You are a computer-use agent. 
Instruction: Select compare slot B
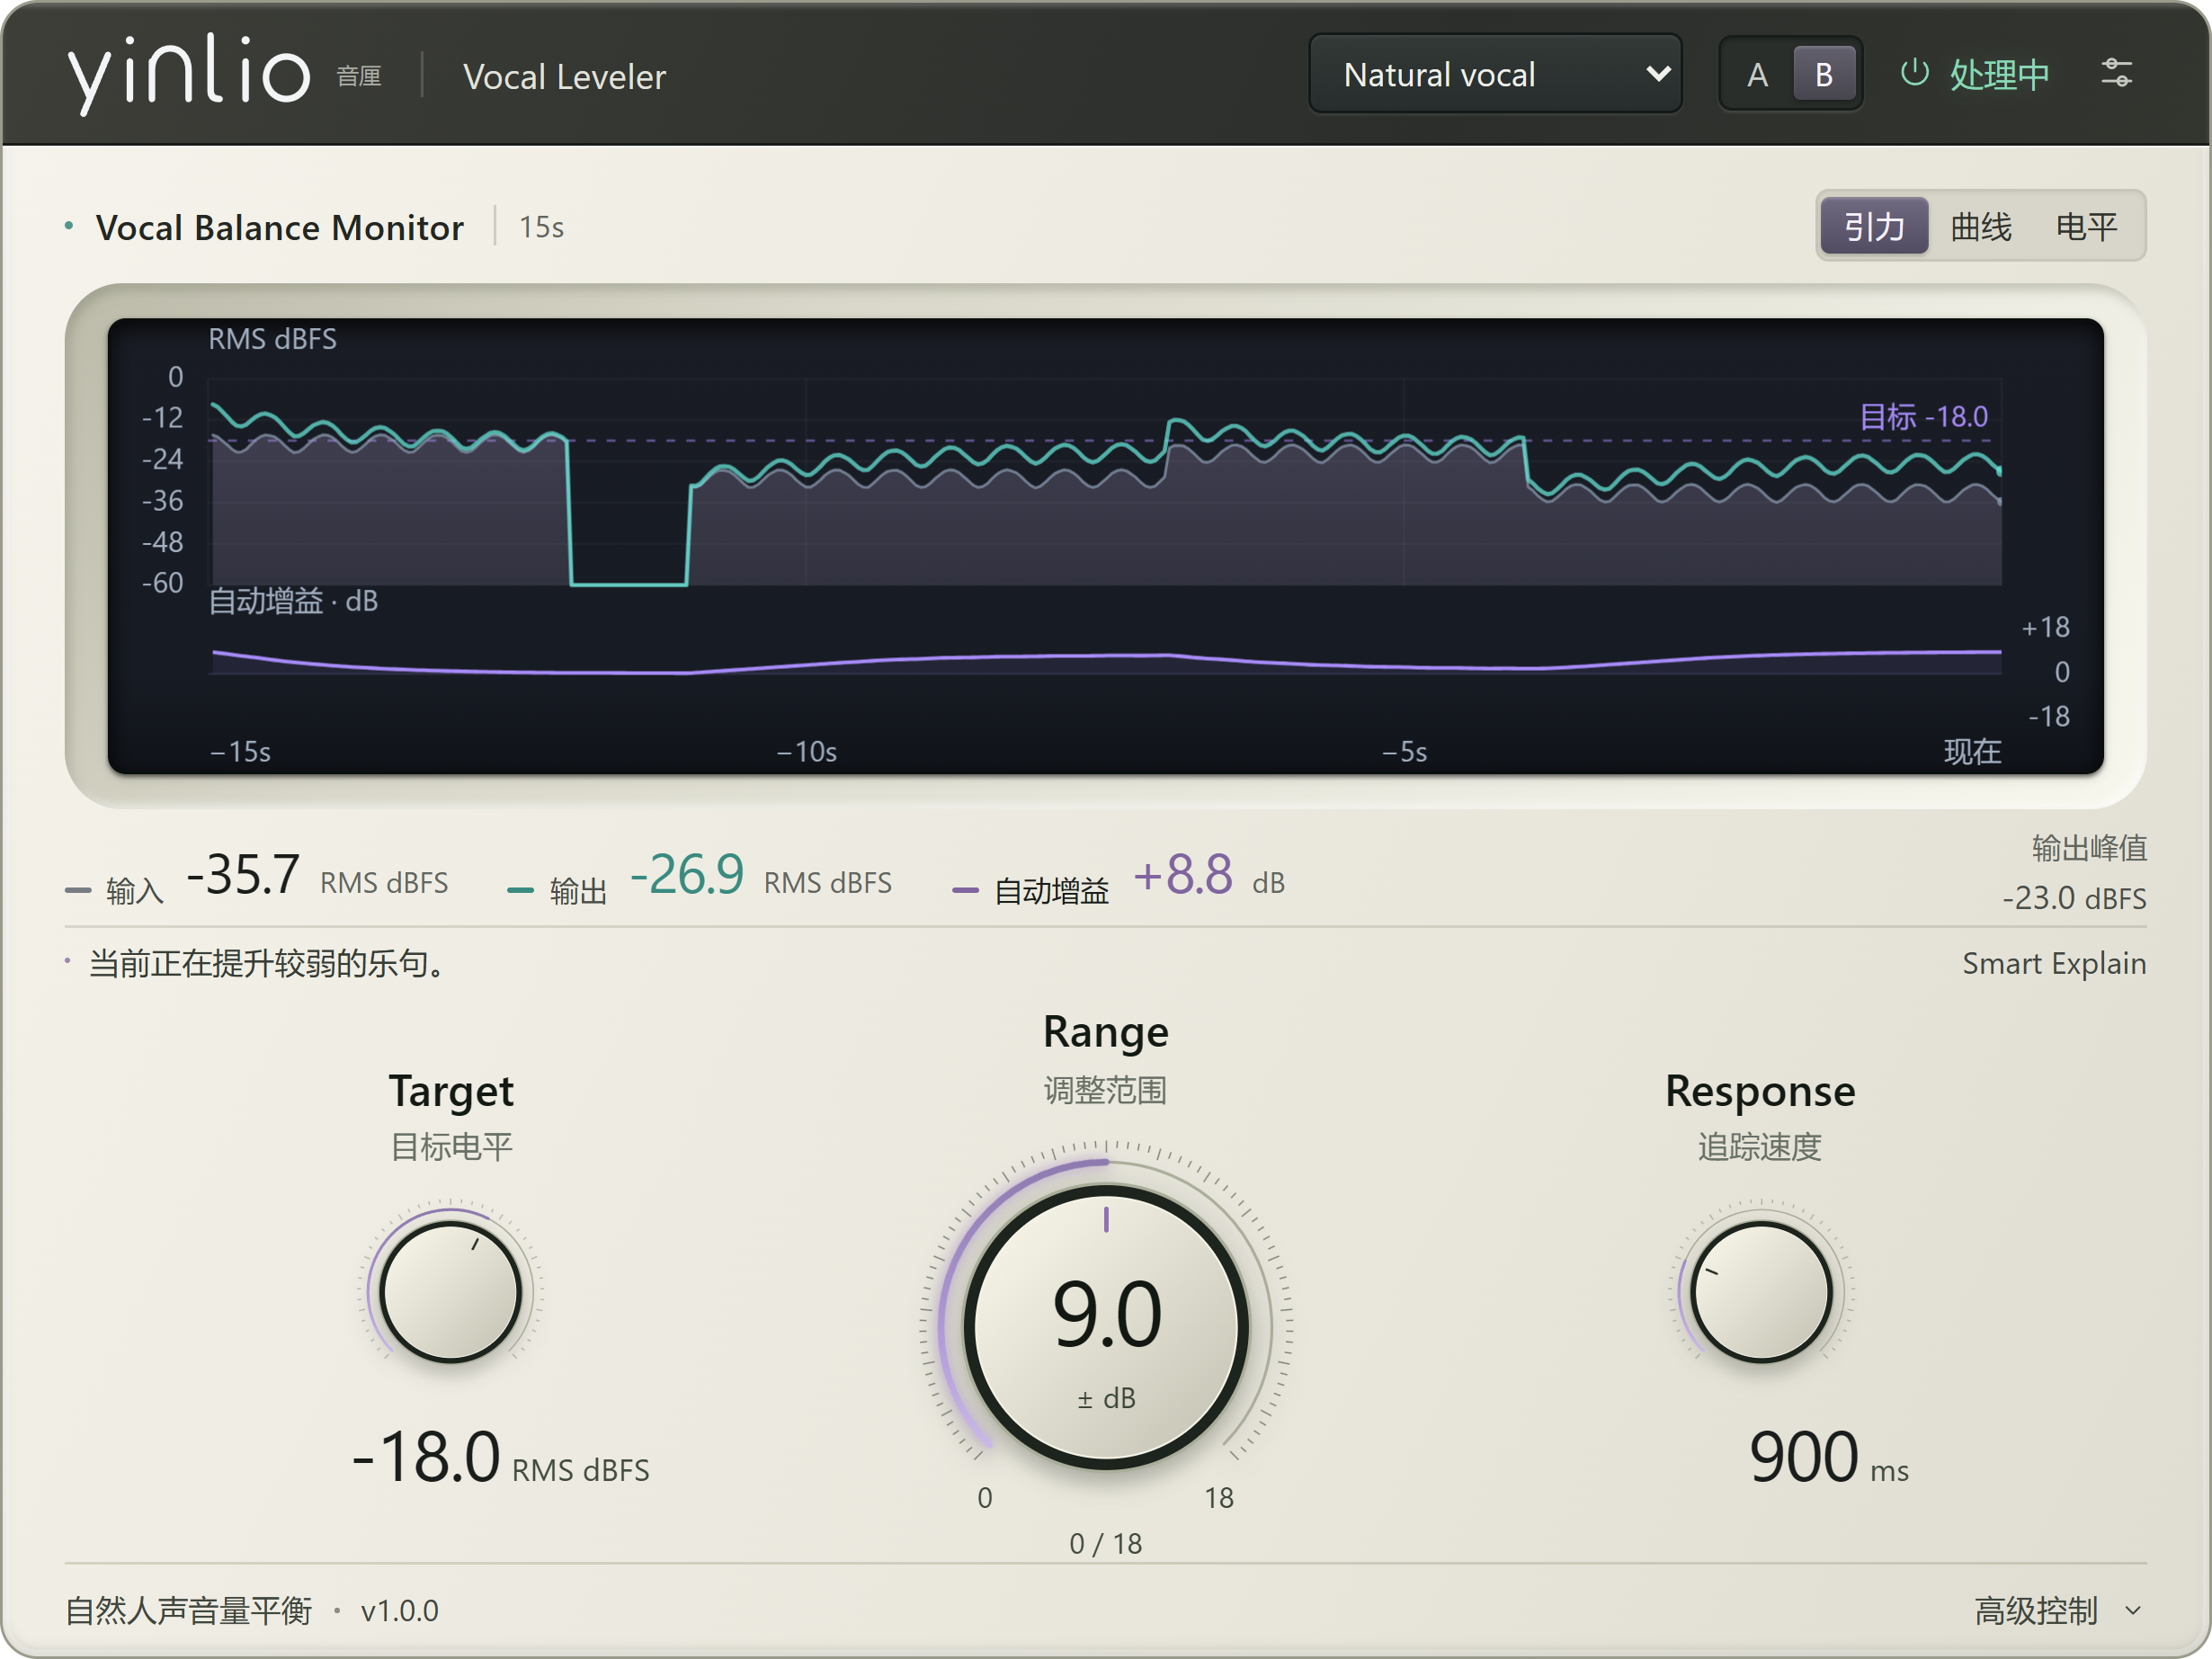(x=1824, y=75)
